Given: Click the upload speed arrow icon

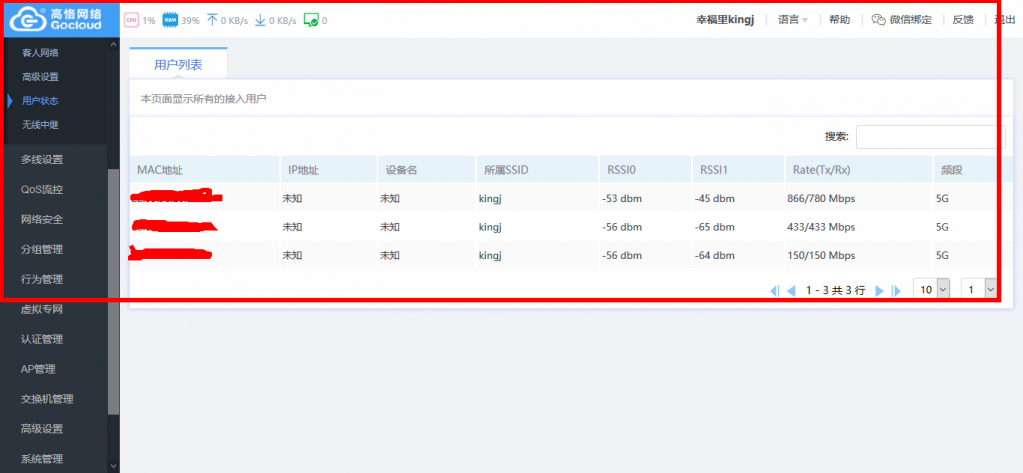Looking at the screenshot, I should click(212, 20).
